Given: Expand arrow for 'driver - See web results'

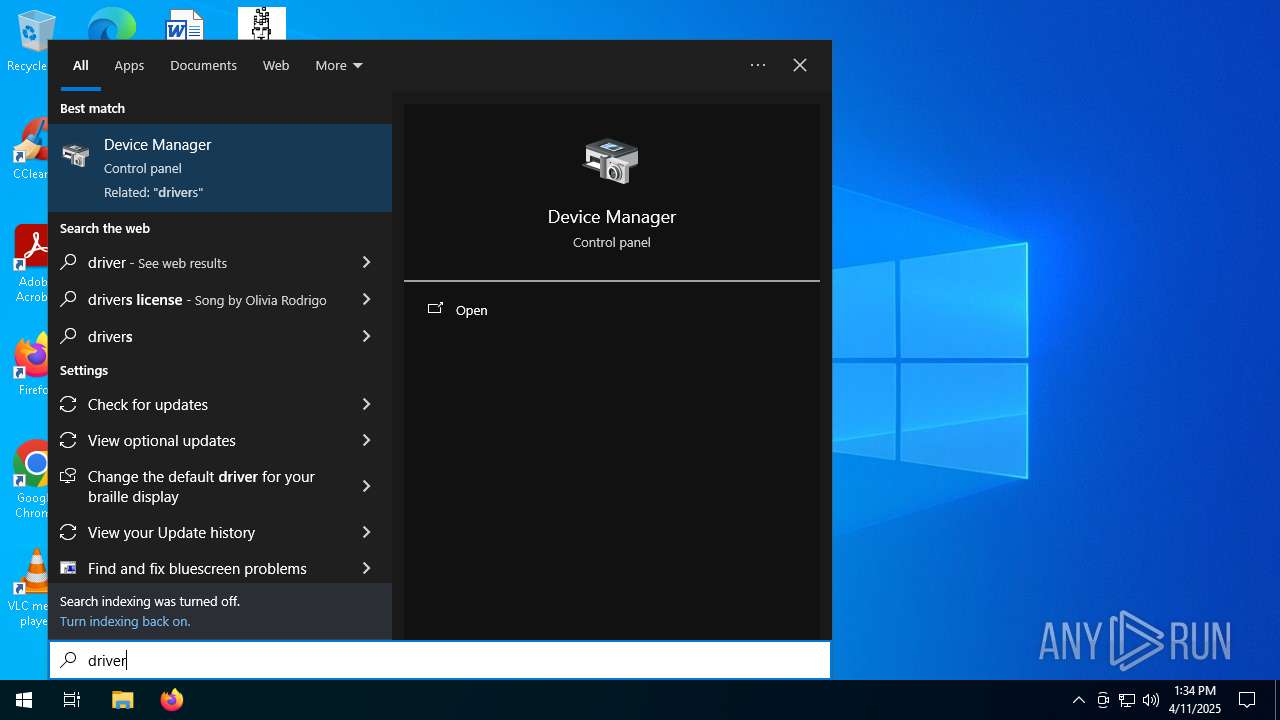Looking at the screenshot, I should tap(366, 262).
